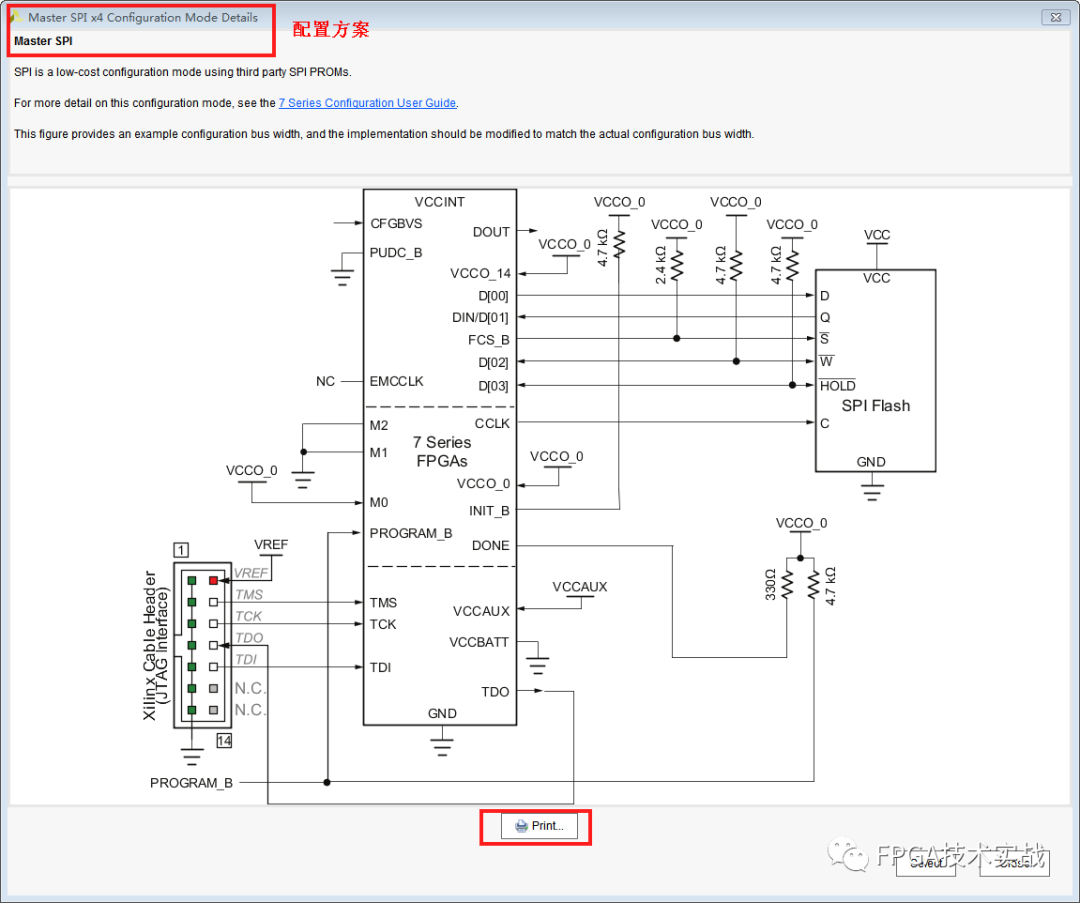Click the Print button

(540, 825)
